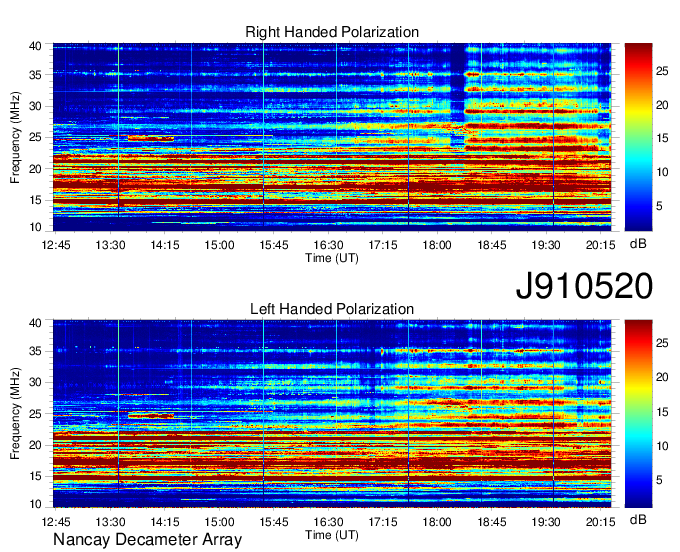The width and height of the screenshot is (680, 552).
Task: Click 10 MHz frequency tick on Left Handed plot
Action: [x=35, y=504]
